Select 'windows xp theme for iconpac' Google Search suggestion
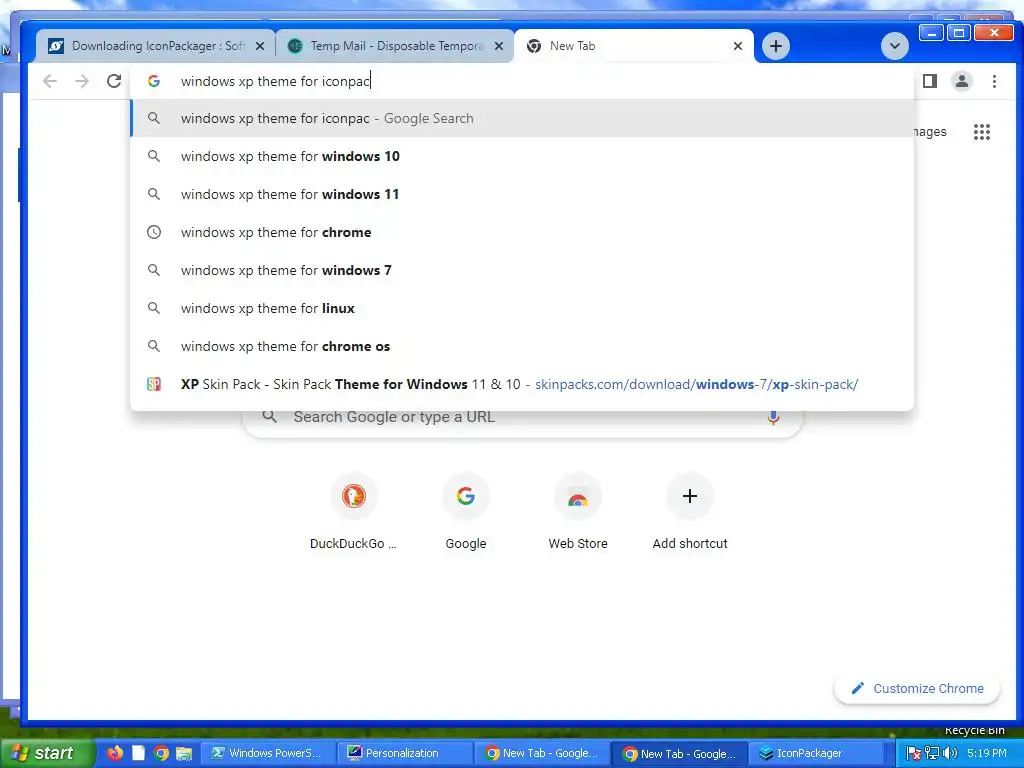 pos(522,118)
